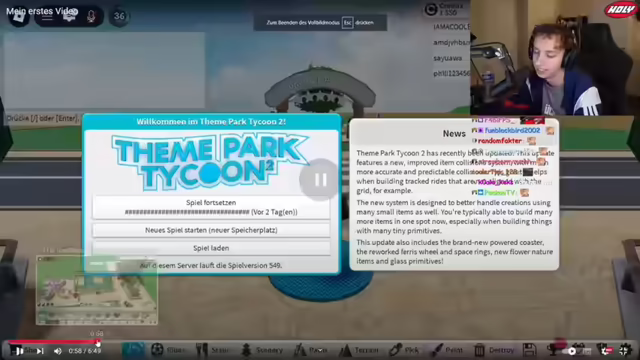Start new game with Neues Spiel starten
This screenshot has height=360, width=640.
point(211,230)
